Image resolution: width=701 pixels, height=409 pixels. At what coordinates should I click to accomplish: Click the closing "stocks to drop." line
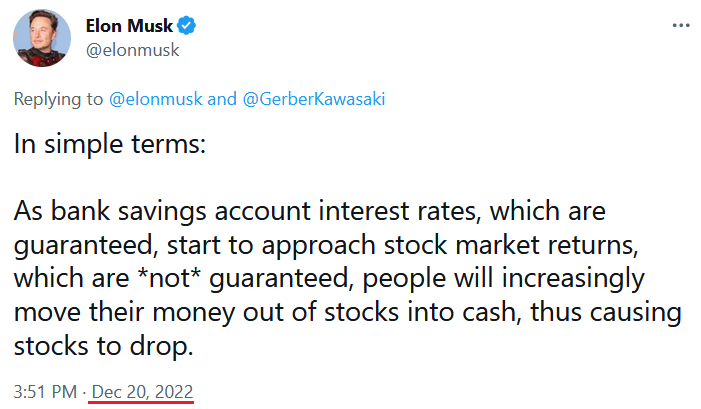coord(104,346)
